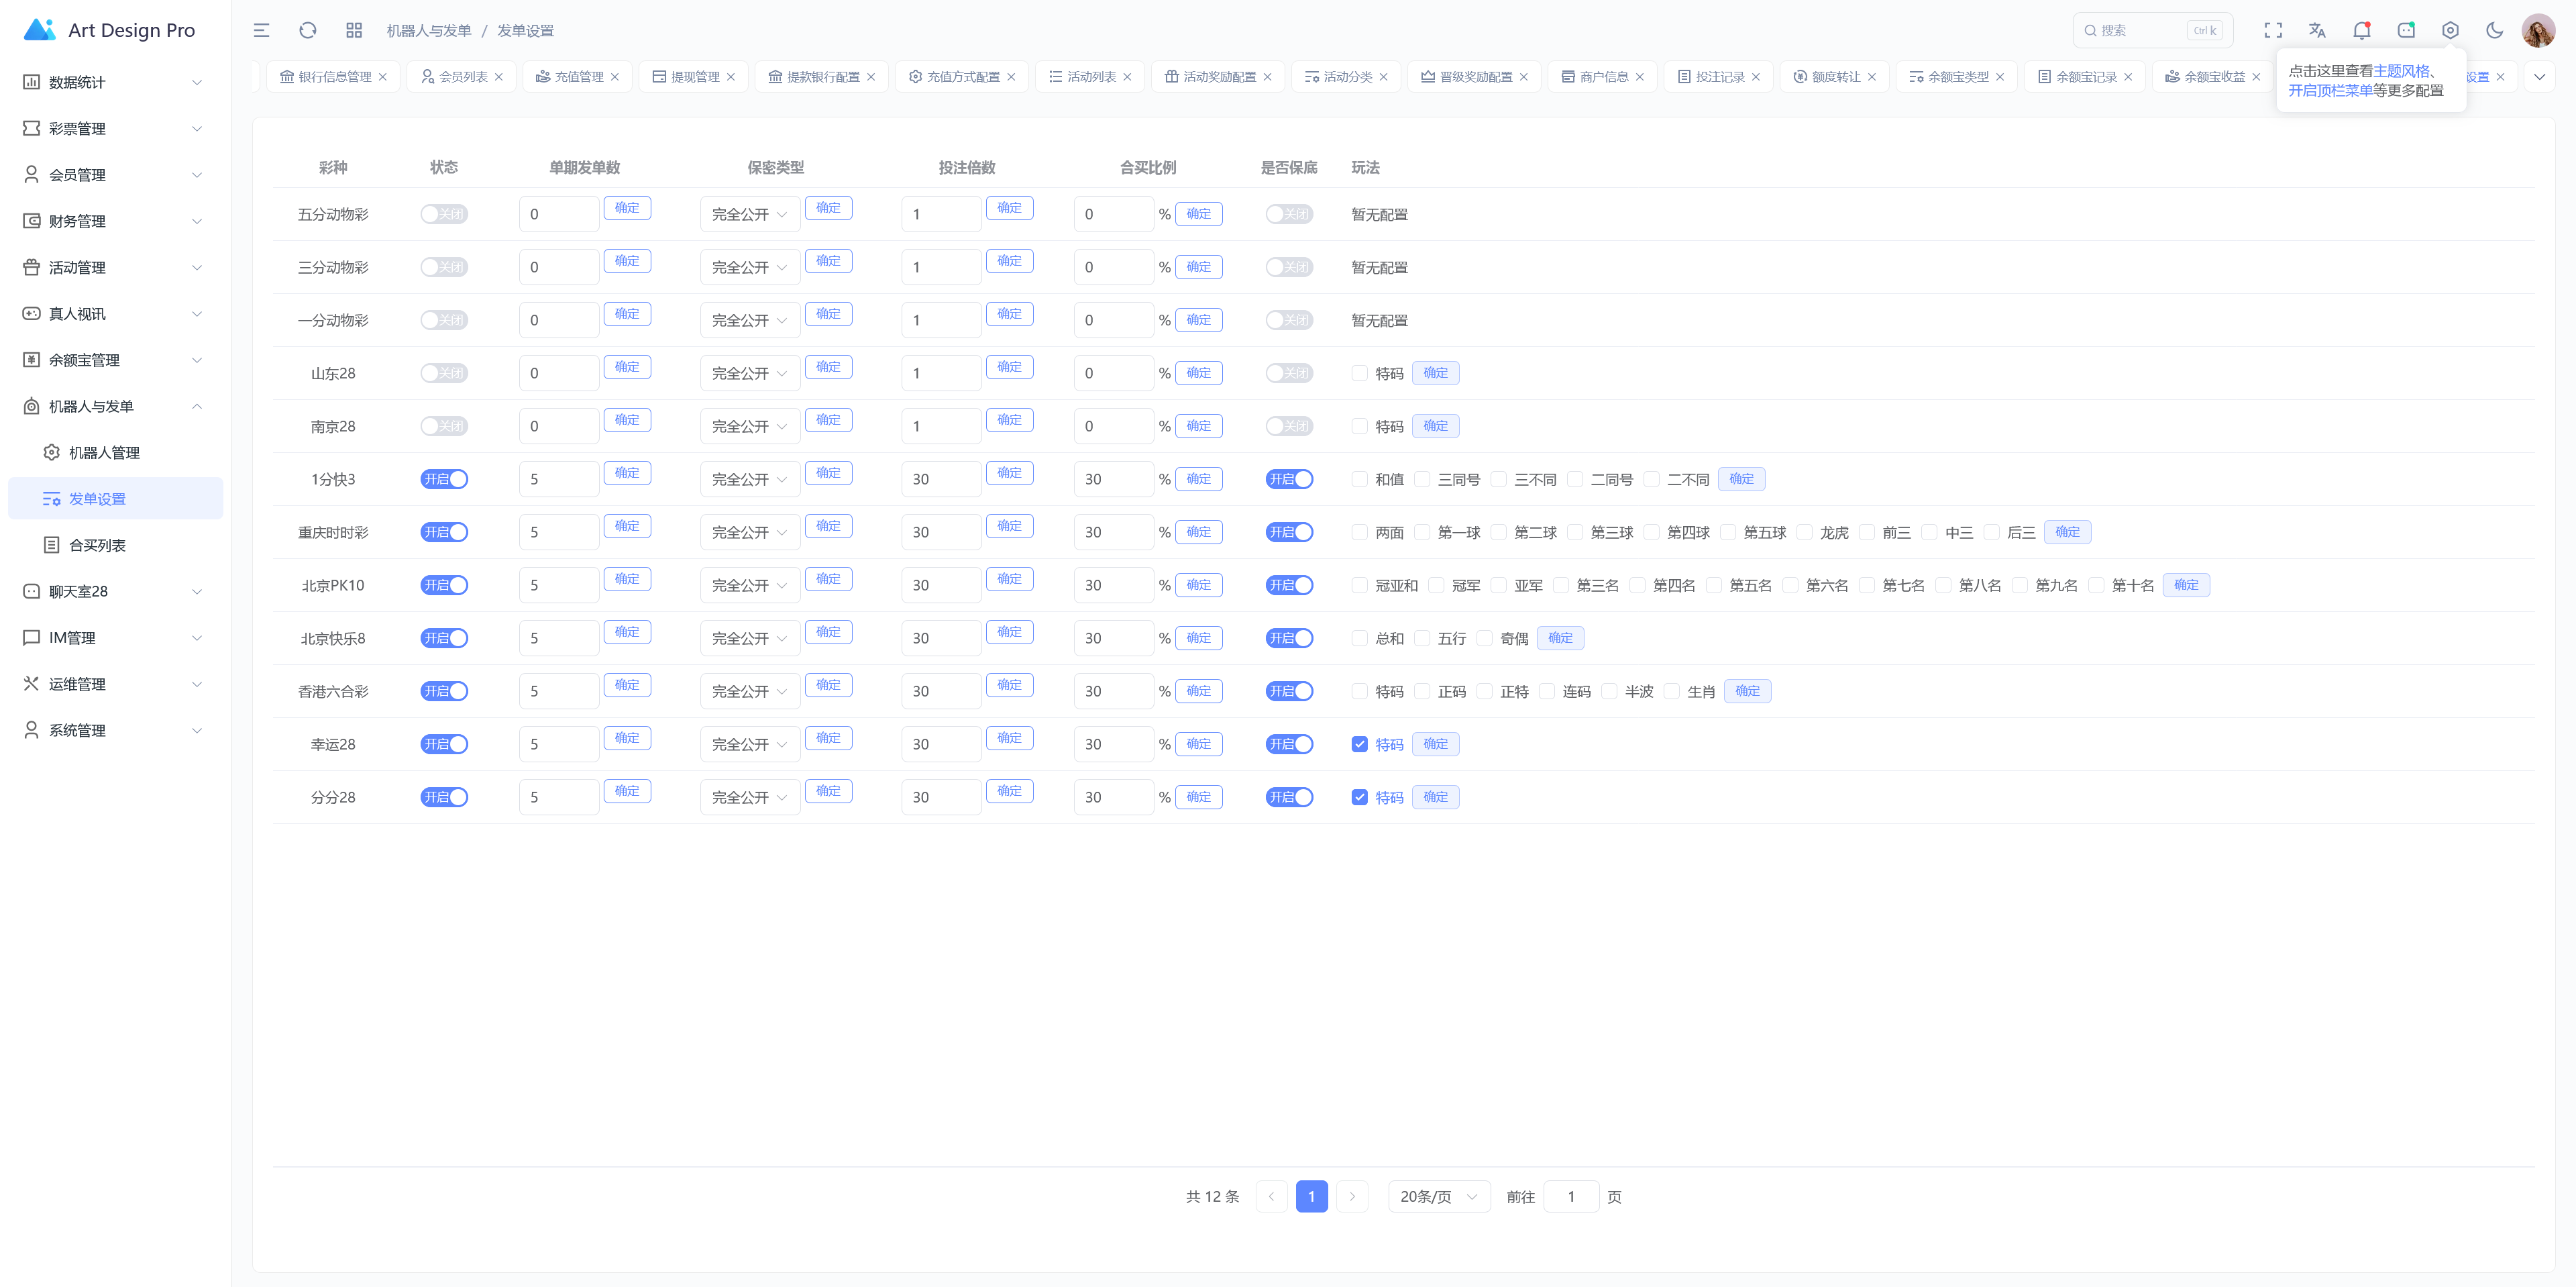Toggle the 1分快3 status switch

[444, 479]
